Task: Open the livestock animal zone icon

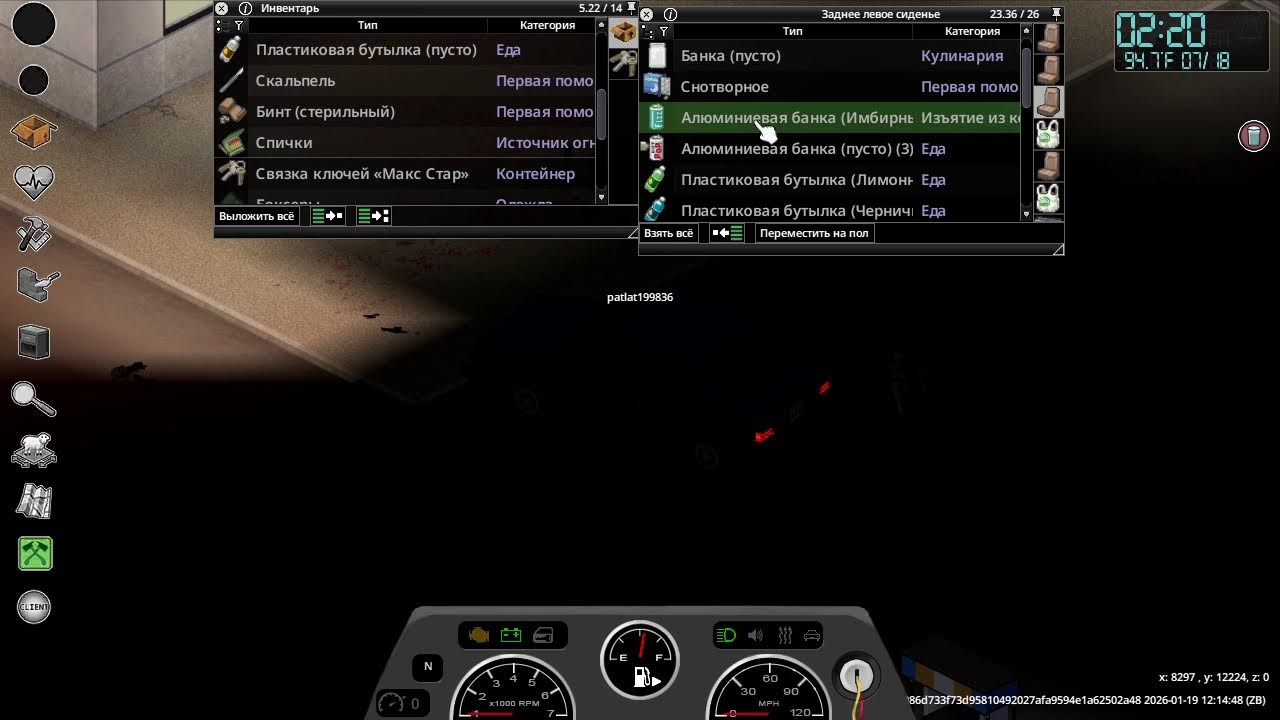Action: [x=34, y=450]
